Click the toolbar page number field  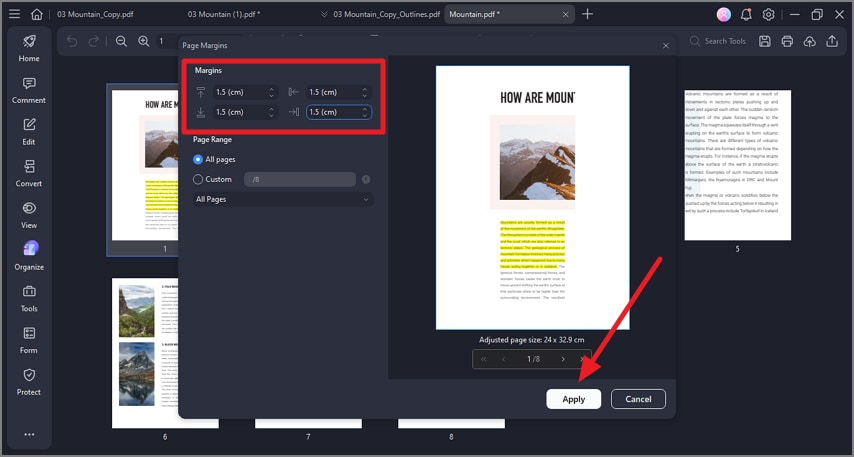point(167,41)
